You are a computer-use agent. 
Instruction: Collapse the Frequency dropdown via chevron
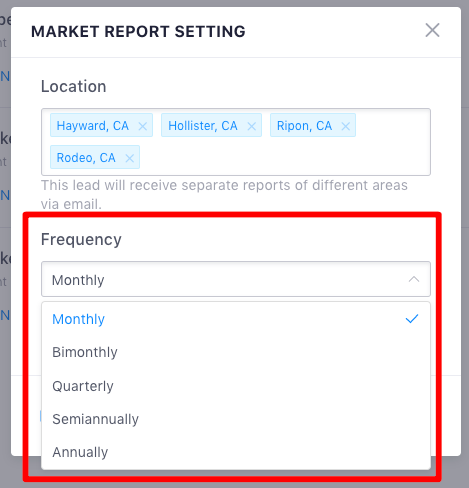pos(414,279)
